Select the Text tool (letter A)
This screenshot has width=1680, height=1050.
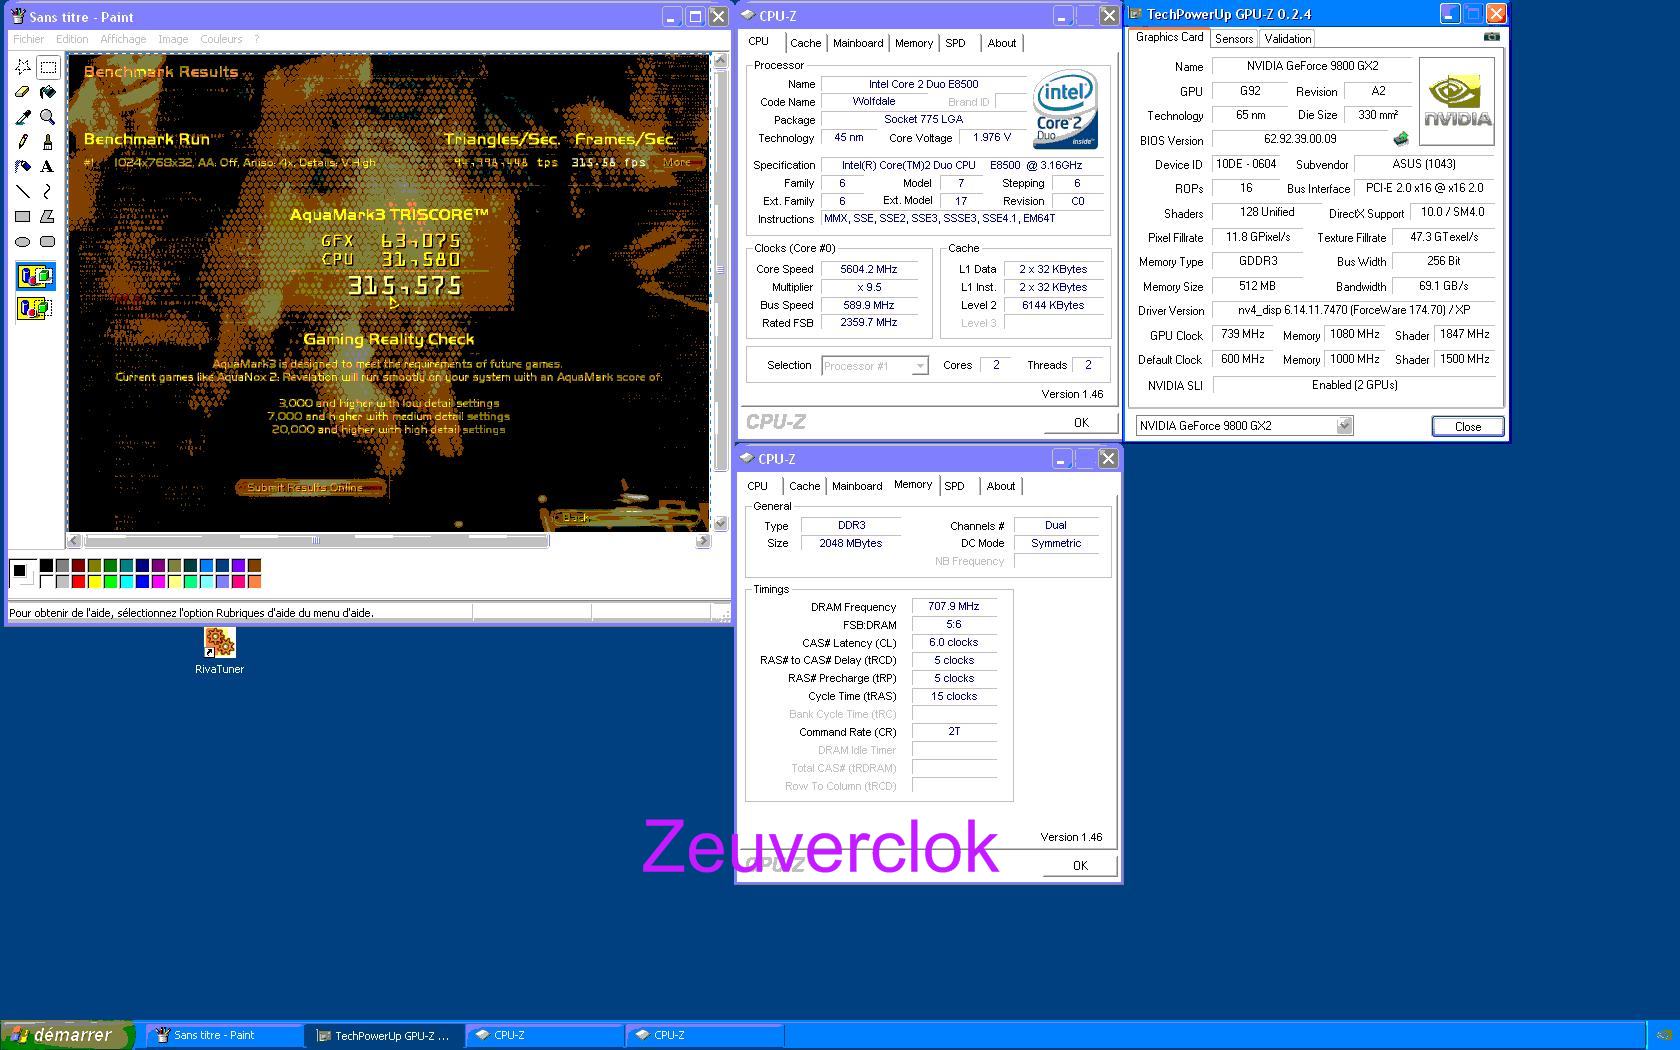[x=48, y=167]
